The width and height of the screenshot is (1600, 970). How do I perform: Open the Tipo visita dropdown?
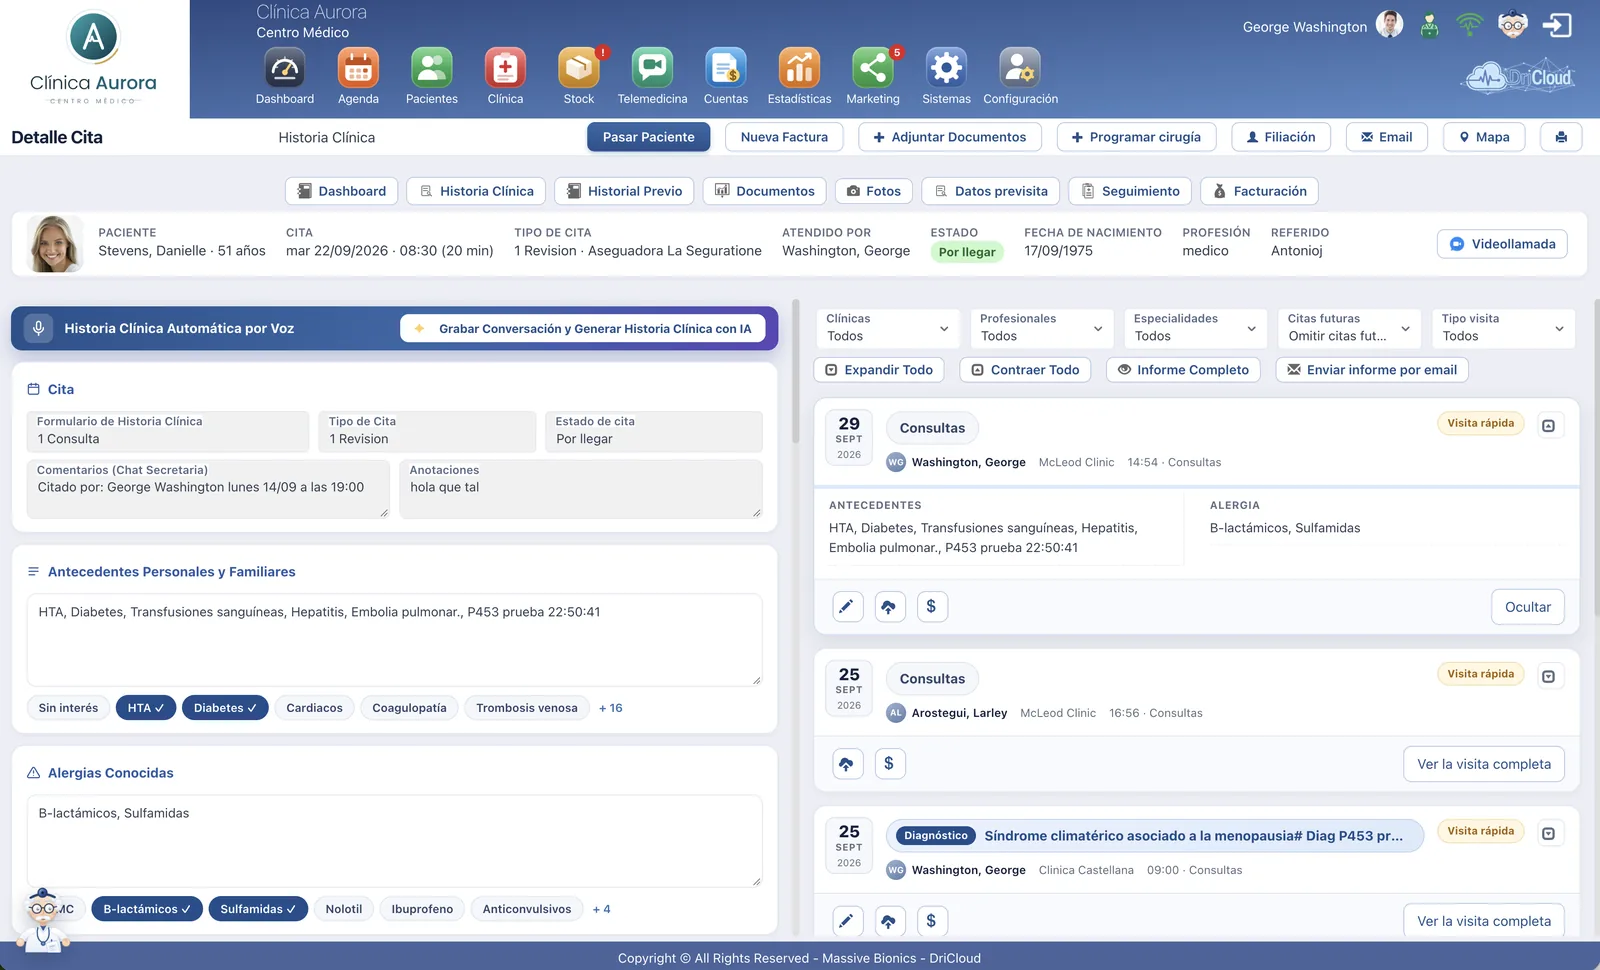(x=1503, y=328)
